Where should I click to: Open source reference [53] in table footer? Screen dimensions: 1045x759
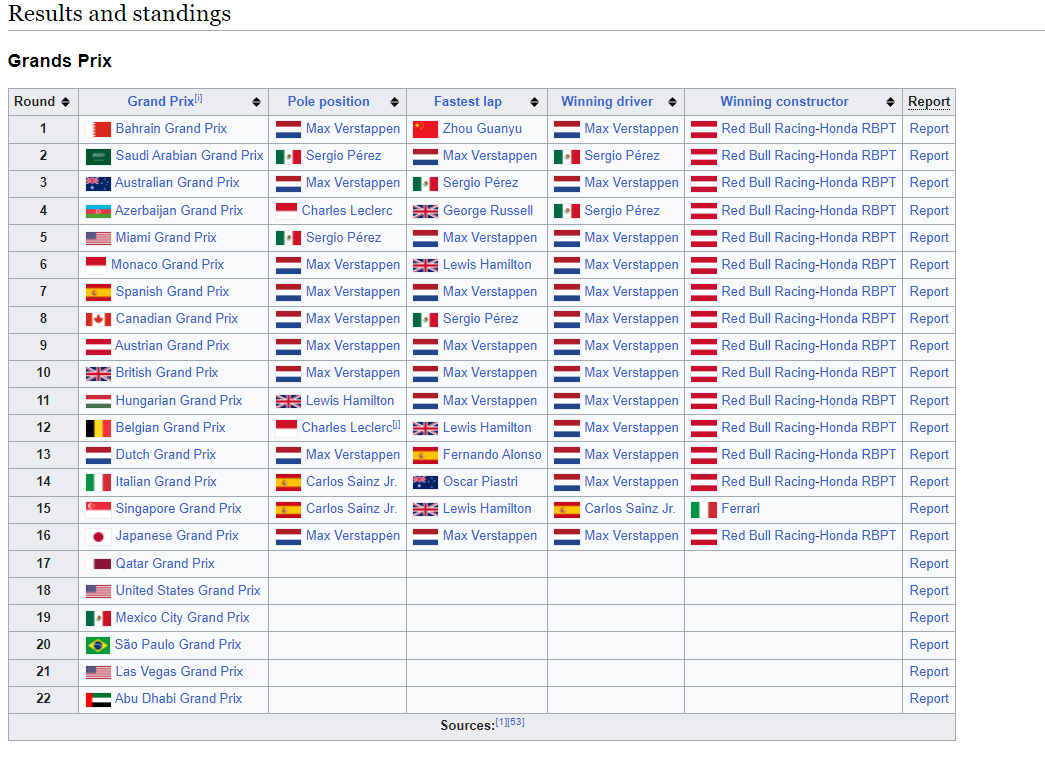517,722
